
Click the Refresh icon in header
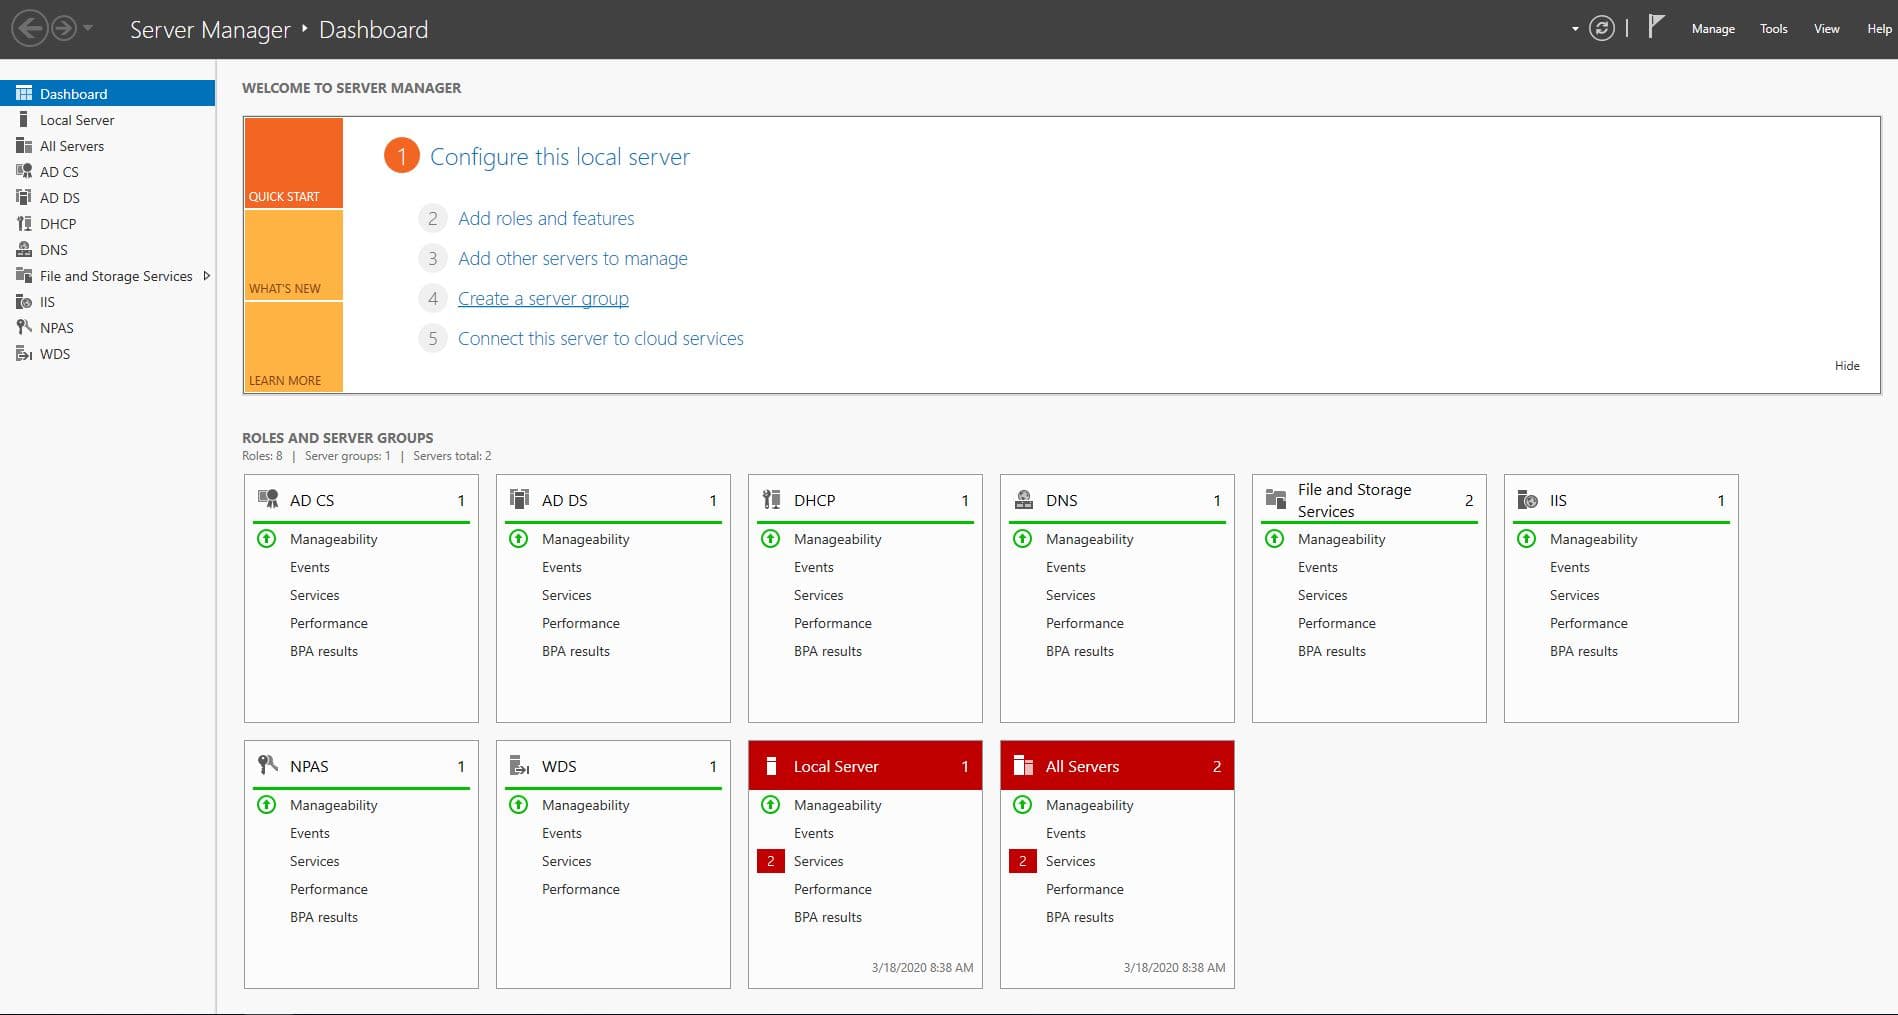coord(1602,28)
